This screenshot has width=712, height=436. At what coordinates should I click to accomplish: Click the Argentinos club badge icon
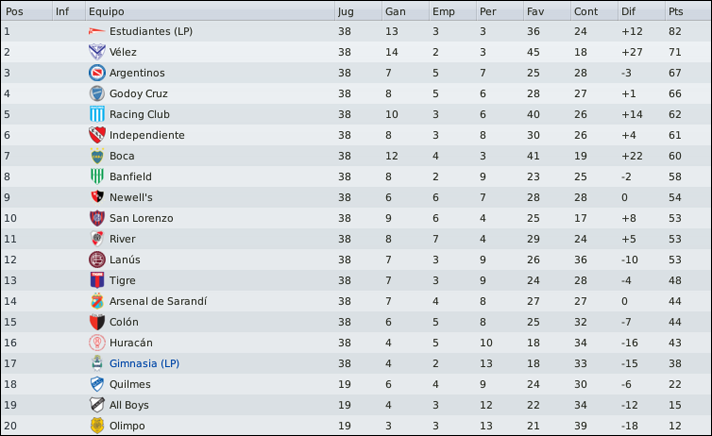[97, 73]
